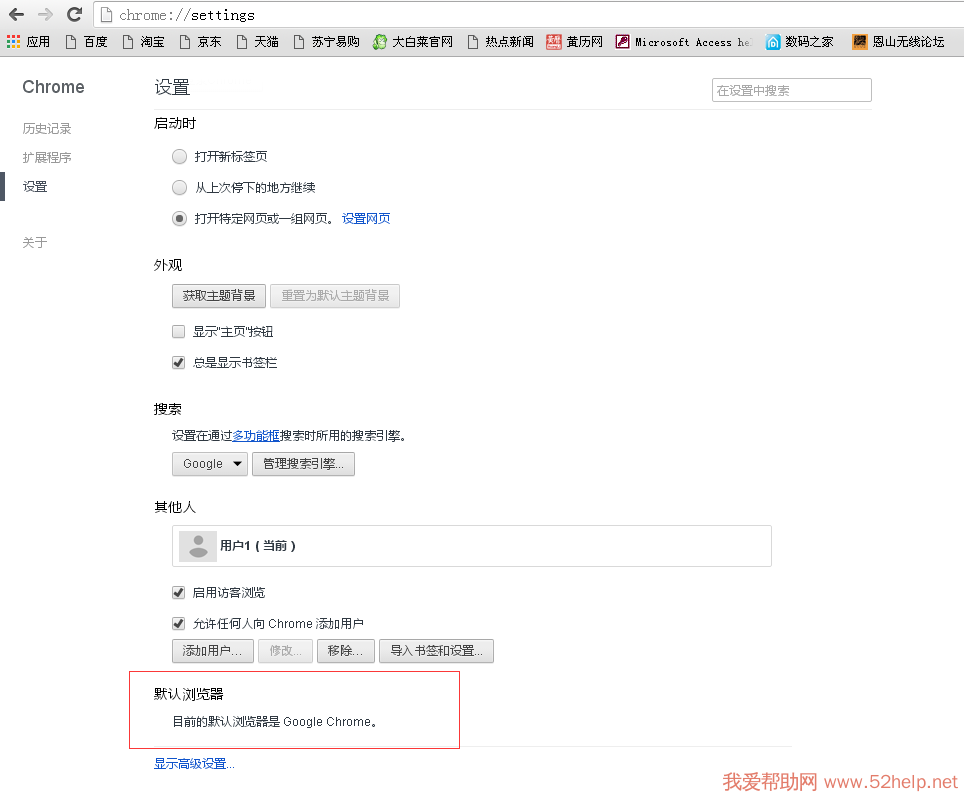
Task: Expand 显示高级设置 link
Action: [194, 764]
